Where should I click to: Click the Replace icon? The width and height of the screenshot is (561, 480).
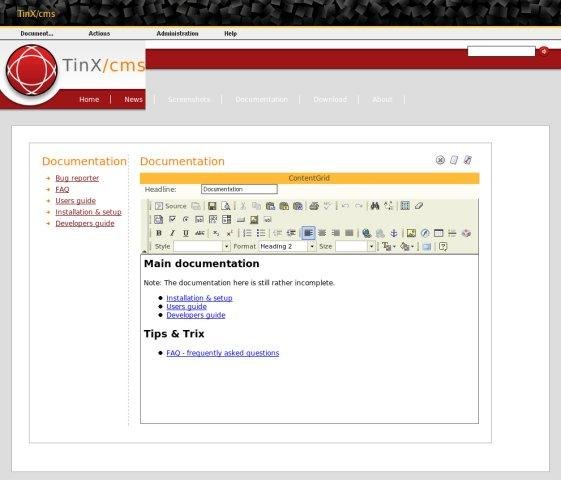point(389,206)
